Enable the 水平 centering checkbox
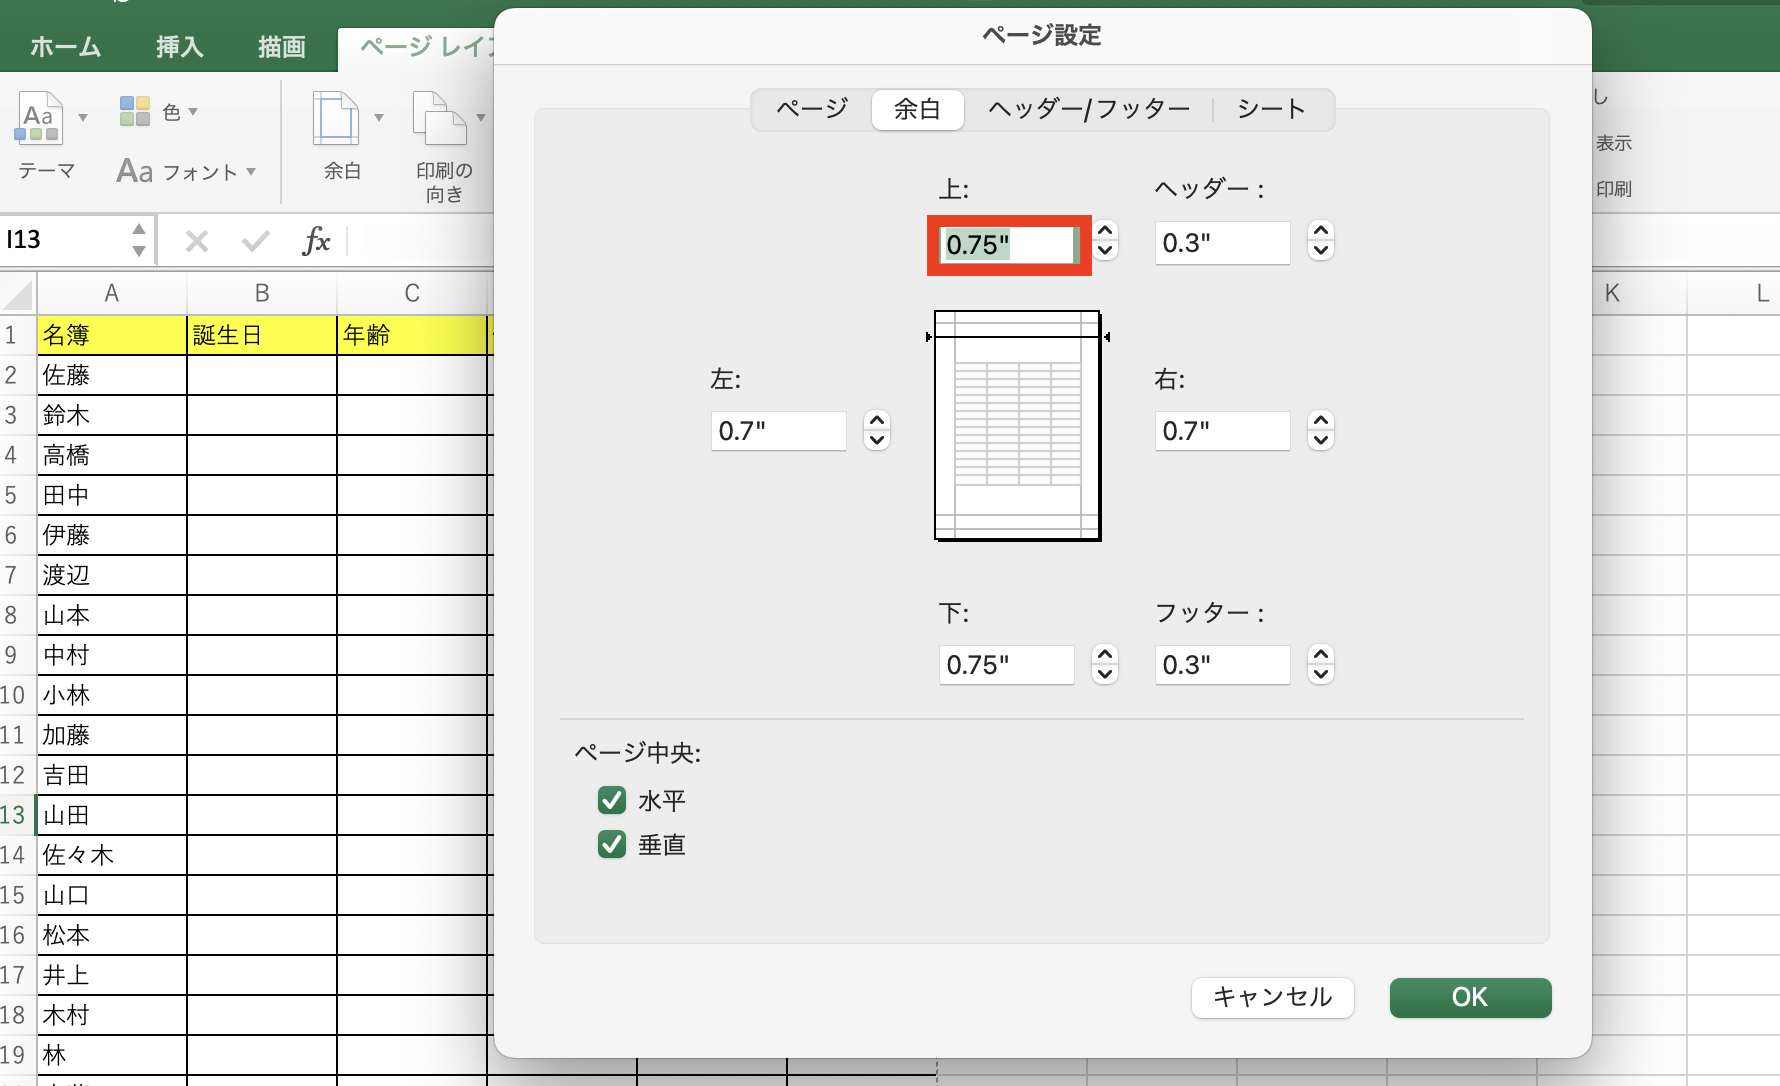The width and height of the screenshot is (1780, 1086). click(x=611, y=800)
